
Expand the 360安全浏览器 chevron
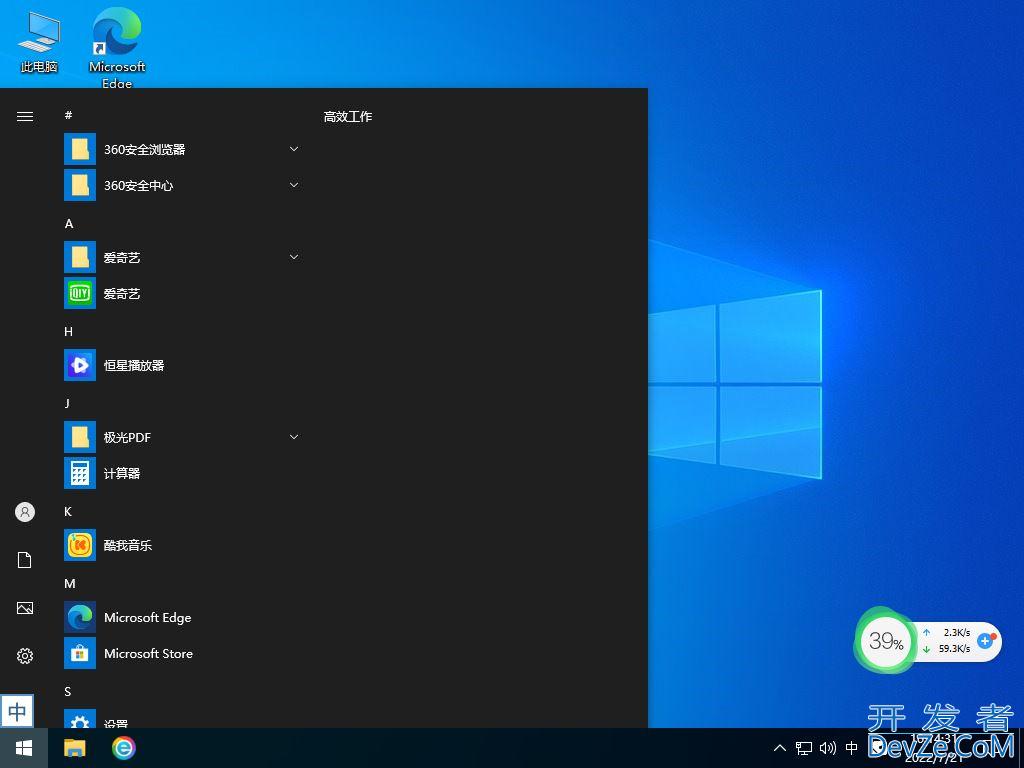coord(294,149)
